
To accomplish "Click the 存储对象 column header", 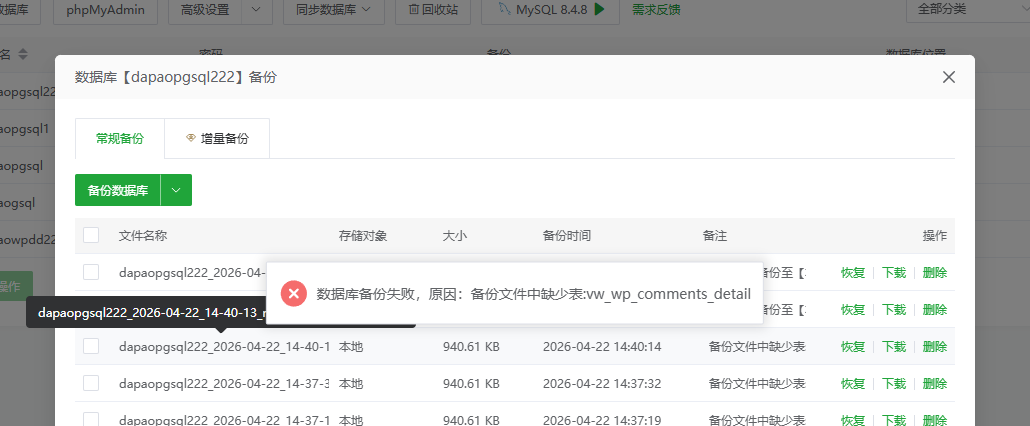I will [363, 235].
